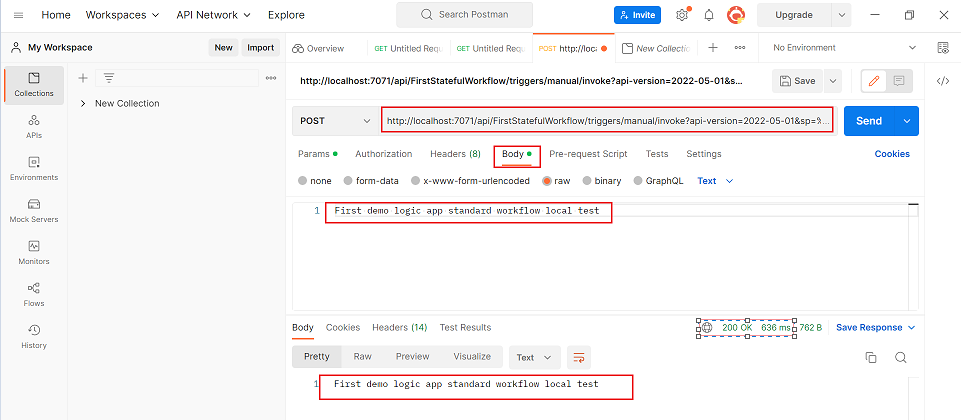The image size is (961, 420).
Task: Open the HTTP method POST dropdown
Action: click(336, 121)
